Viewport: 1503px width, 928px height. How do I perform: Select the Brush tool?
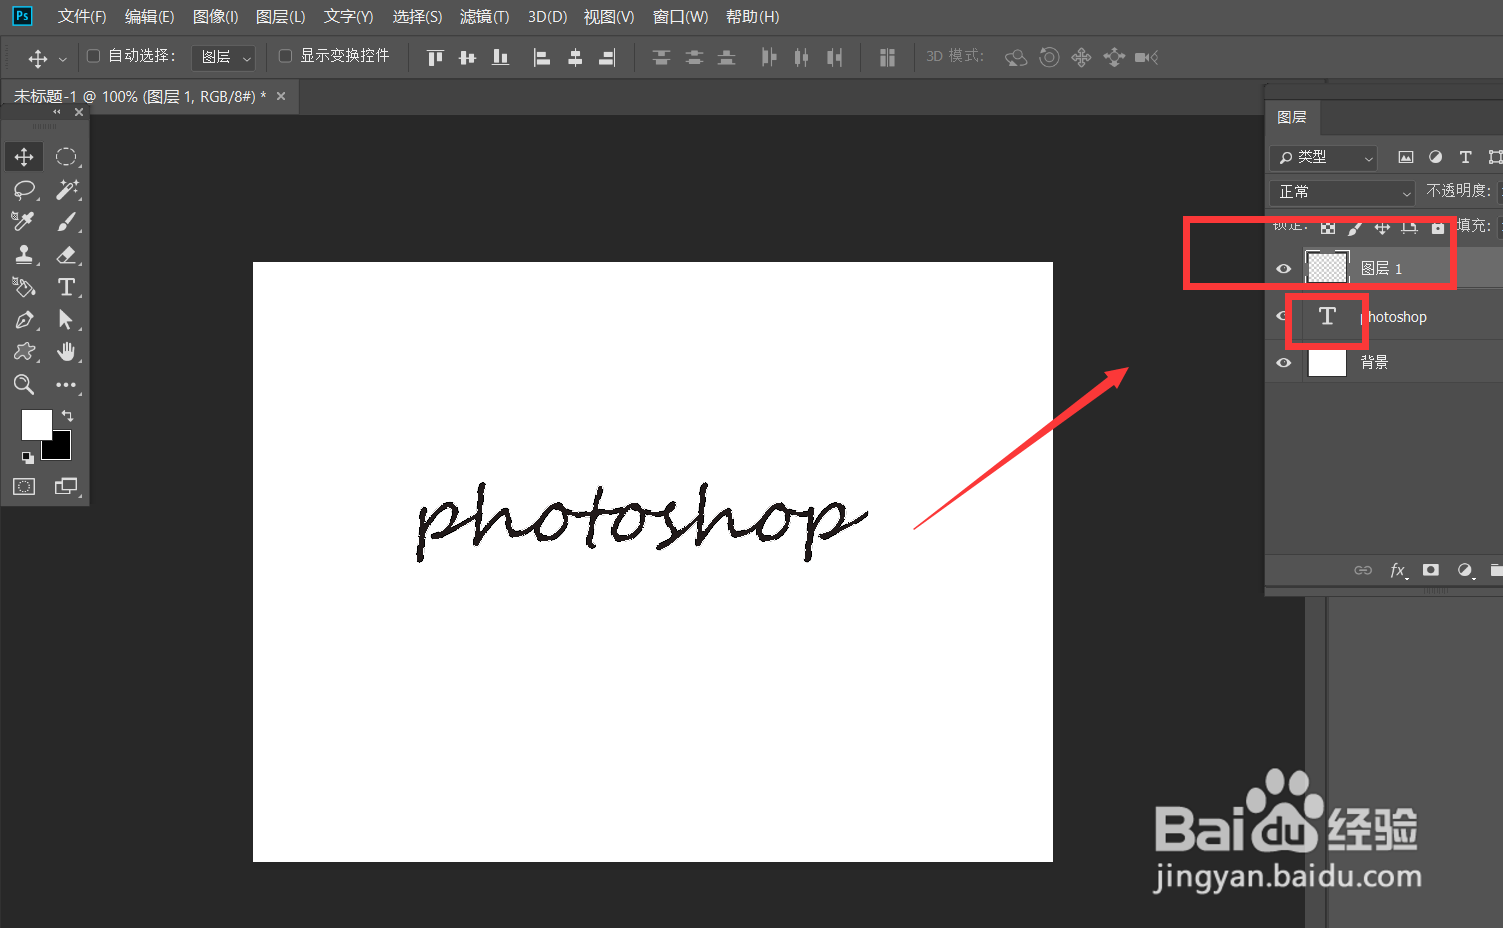pyautogui.click(x=66, y=221)
